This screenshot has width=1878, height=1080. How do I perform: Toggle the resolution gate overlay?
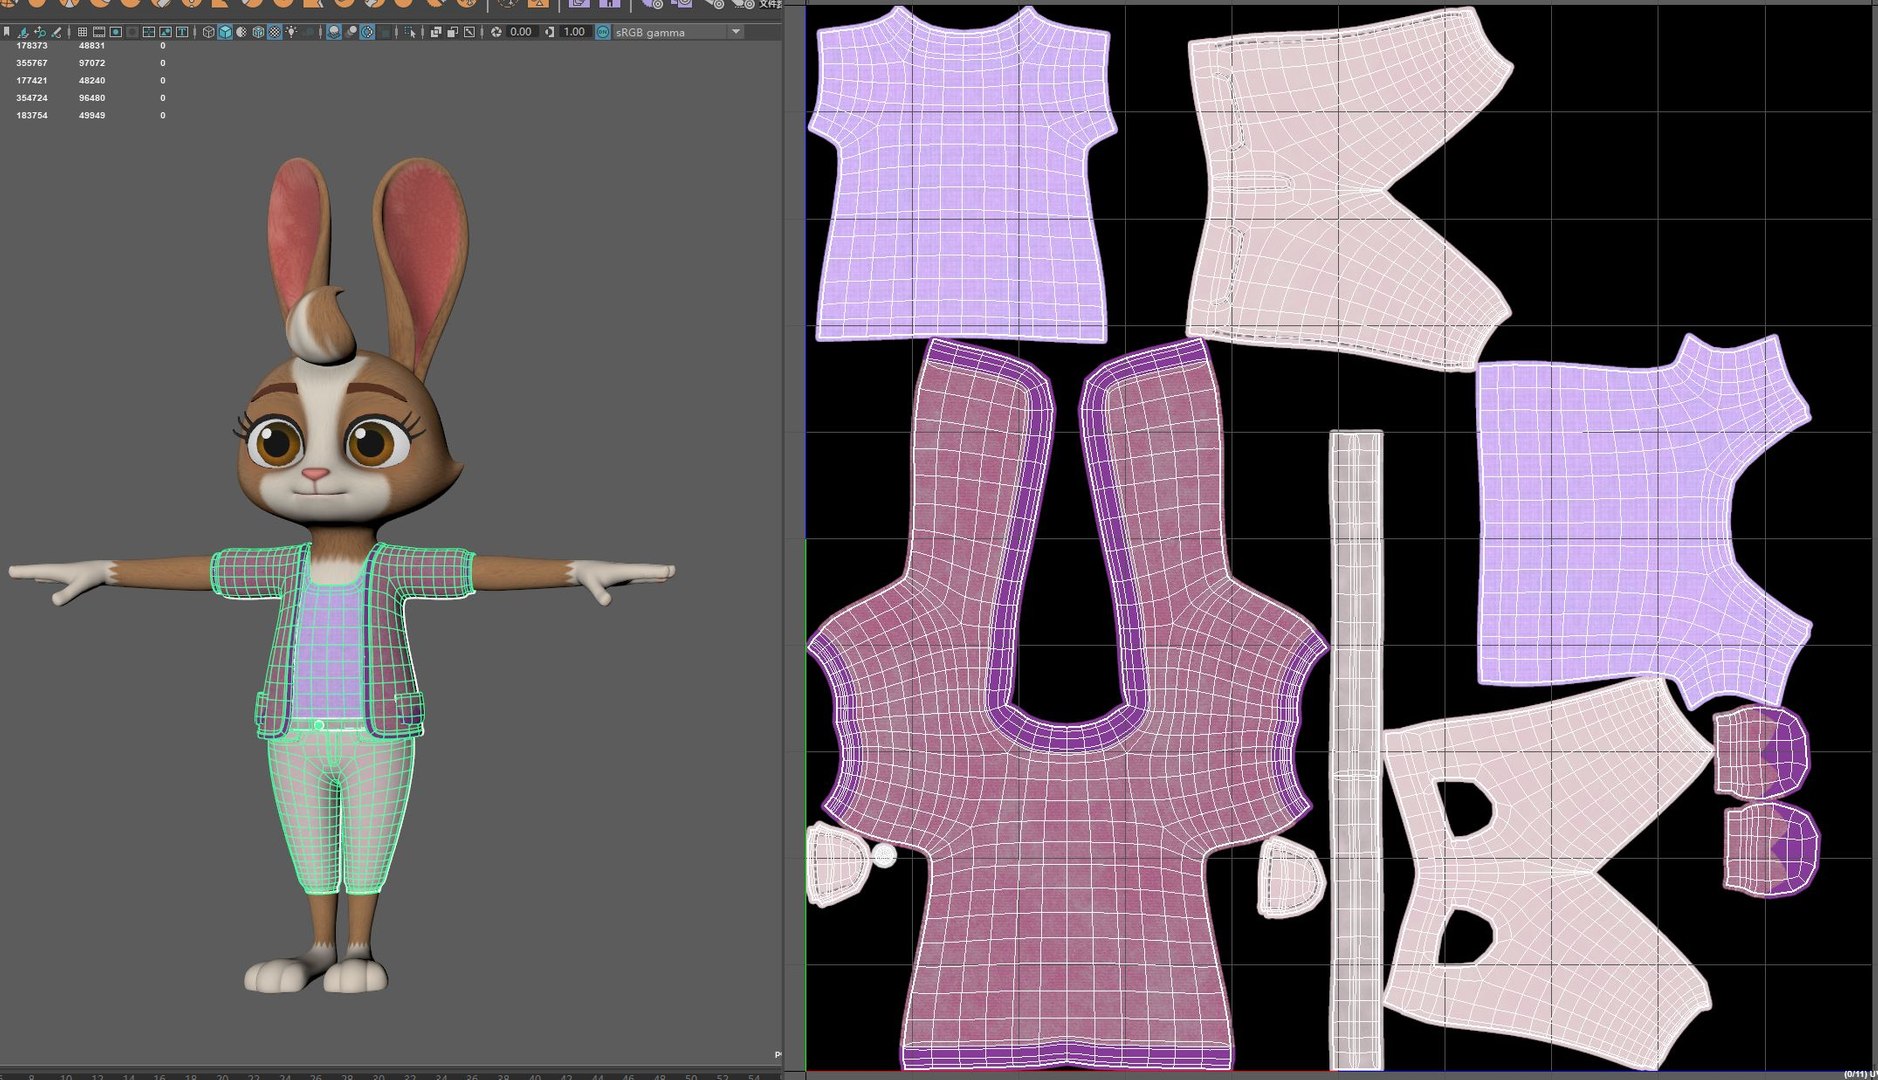(116, 32)
